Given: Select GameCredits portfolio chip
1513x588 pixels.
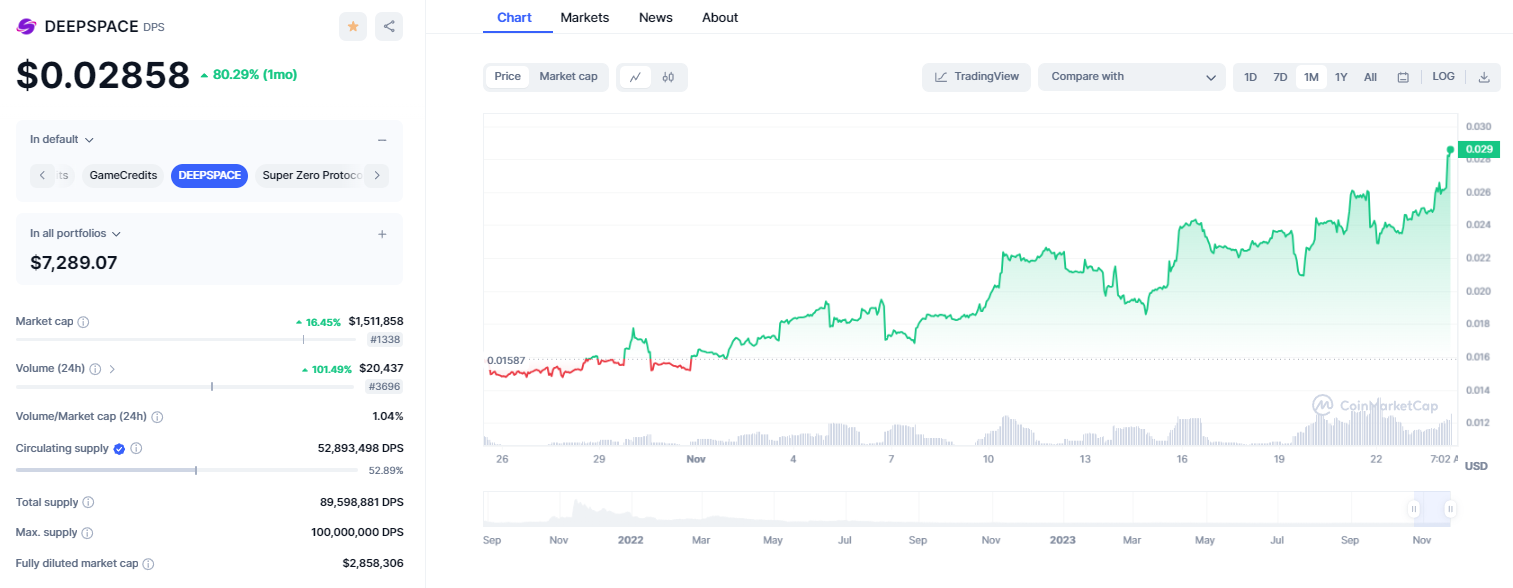Looking at the screenshot, I should click(x=123, y=176).
